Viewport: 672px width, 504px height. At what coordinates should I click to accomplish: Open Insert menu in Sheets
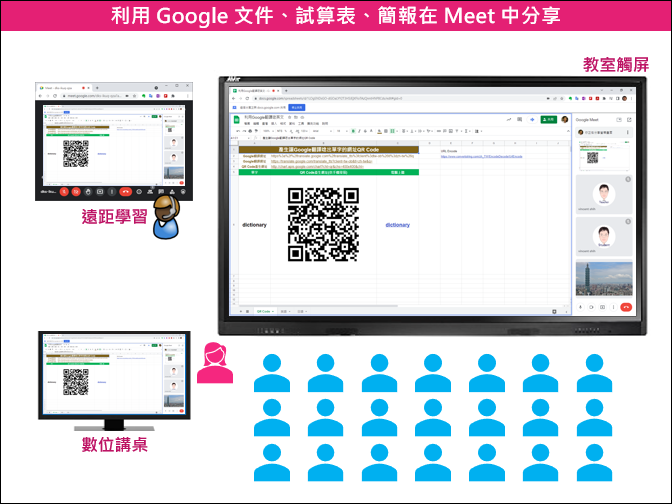point(274,123)
